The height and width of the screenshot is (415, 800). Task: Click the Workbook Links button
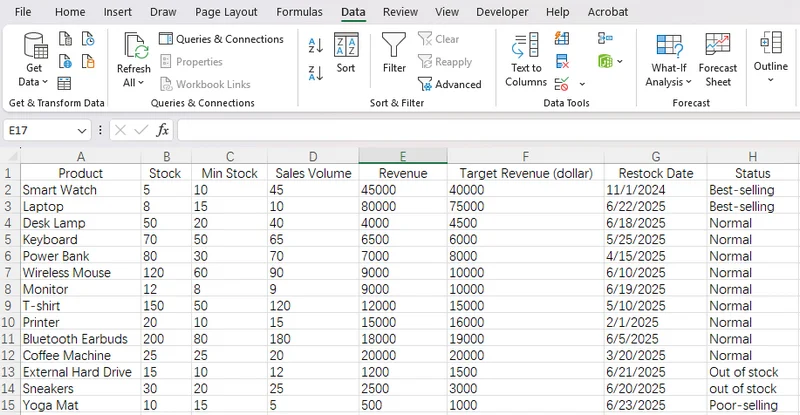point(205,84)
